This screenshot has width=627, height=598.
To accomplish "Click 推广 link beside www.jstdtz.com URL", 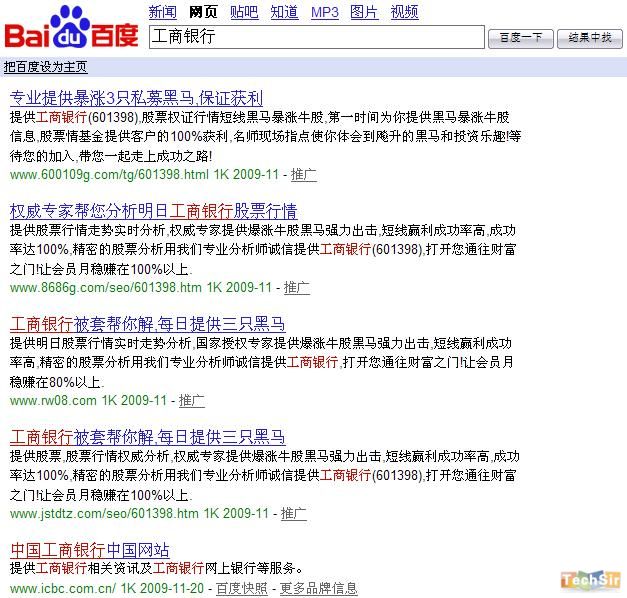I will [x=294, y=513].
